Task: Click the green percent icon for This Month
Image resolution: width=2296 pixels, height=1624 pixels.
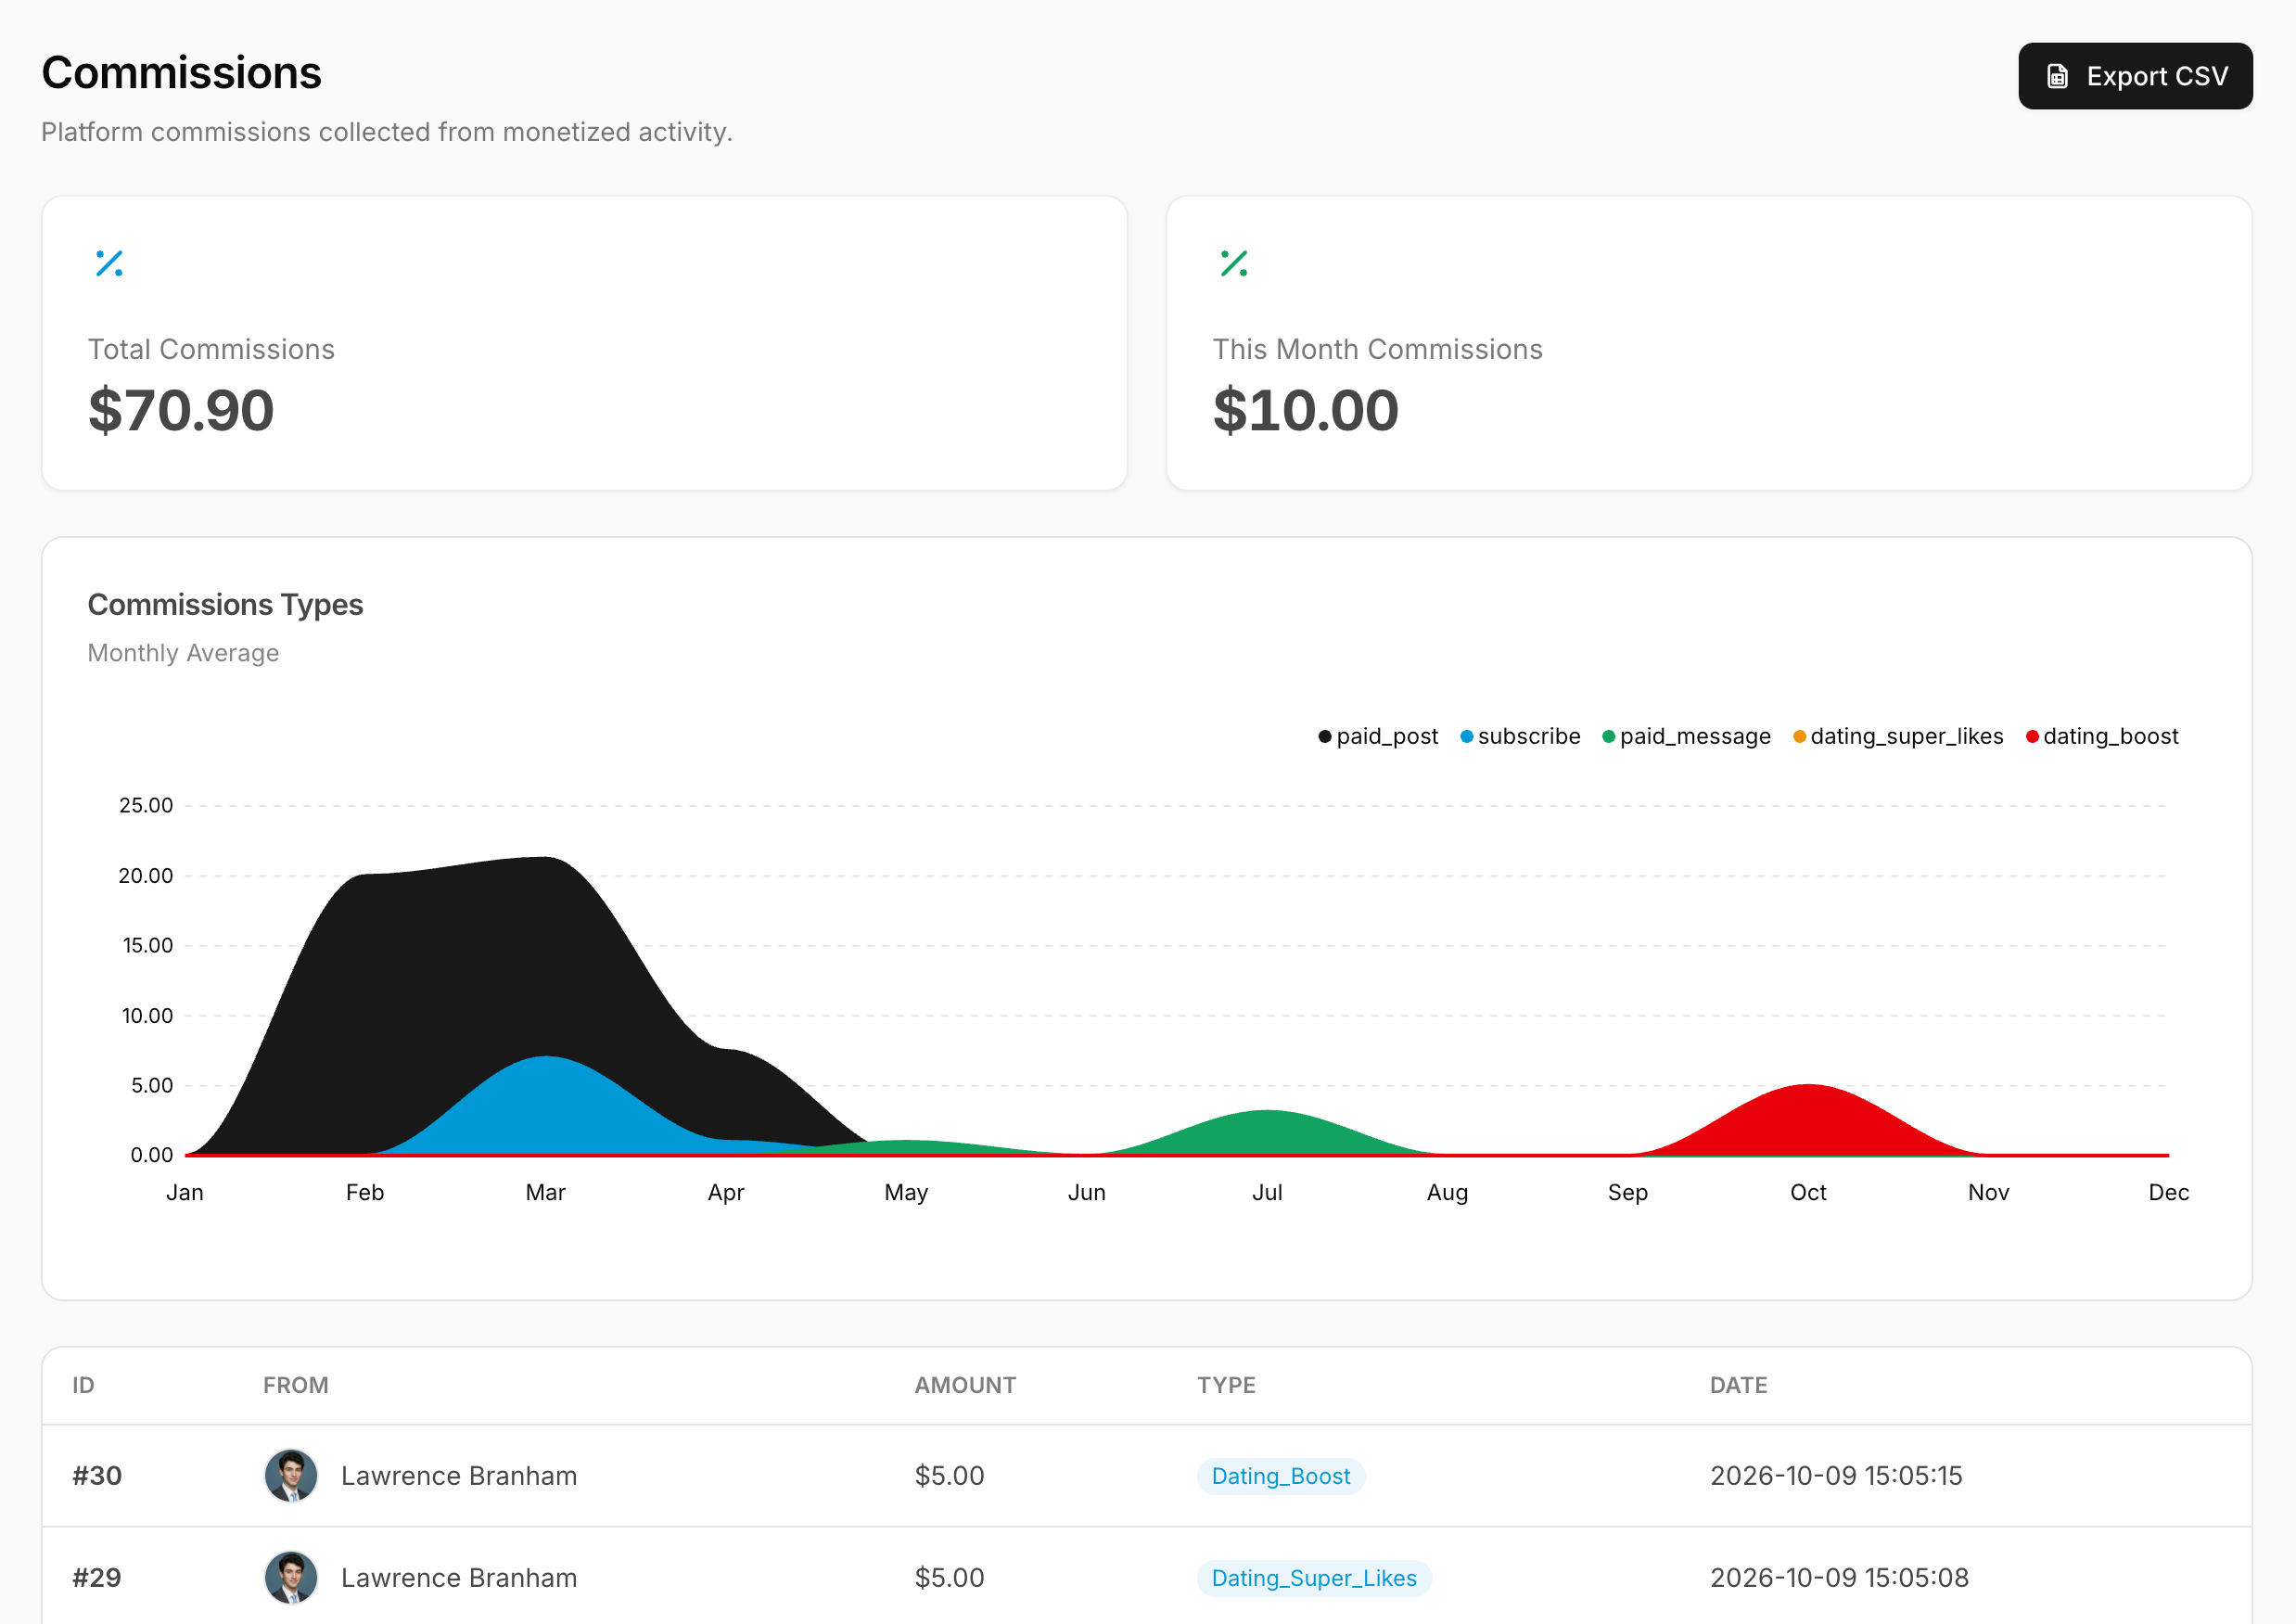Action: point(1233,263)
